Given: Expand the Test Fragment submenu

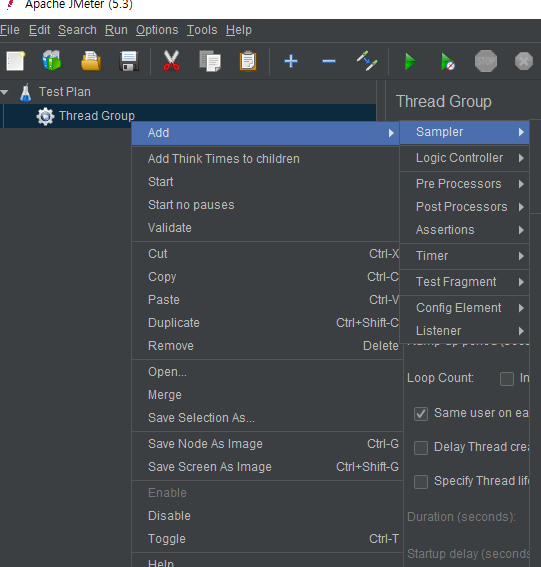Looking at the screenshot, I should (464, 282).
